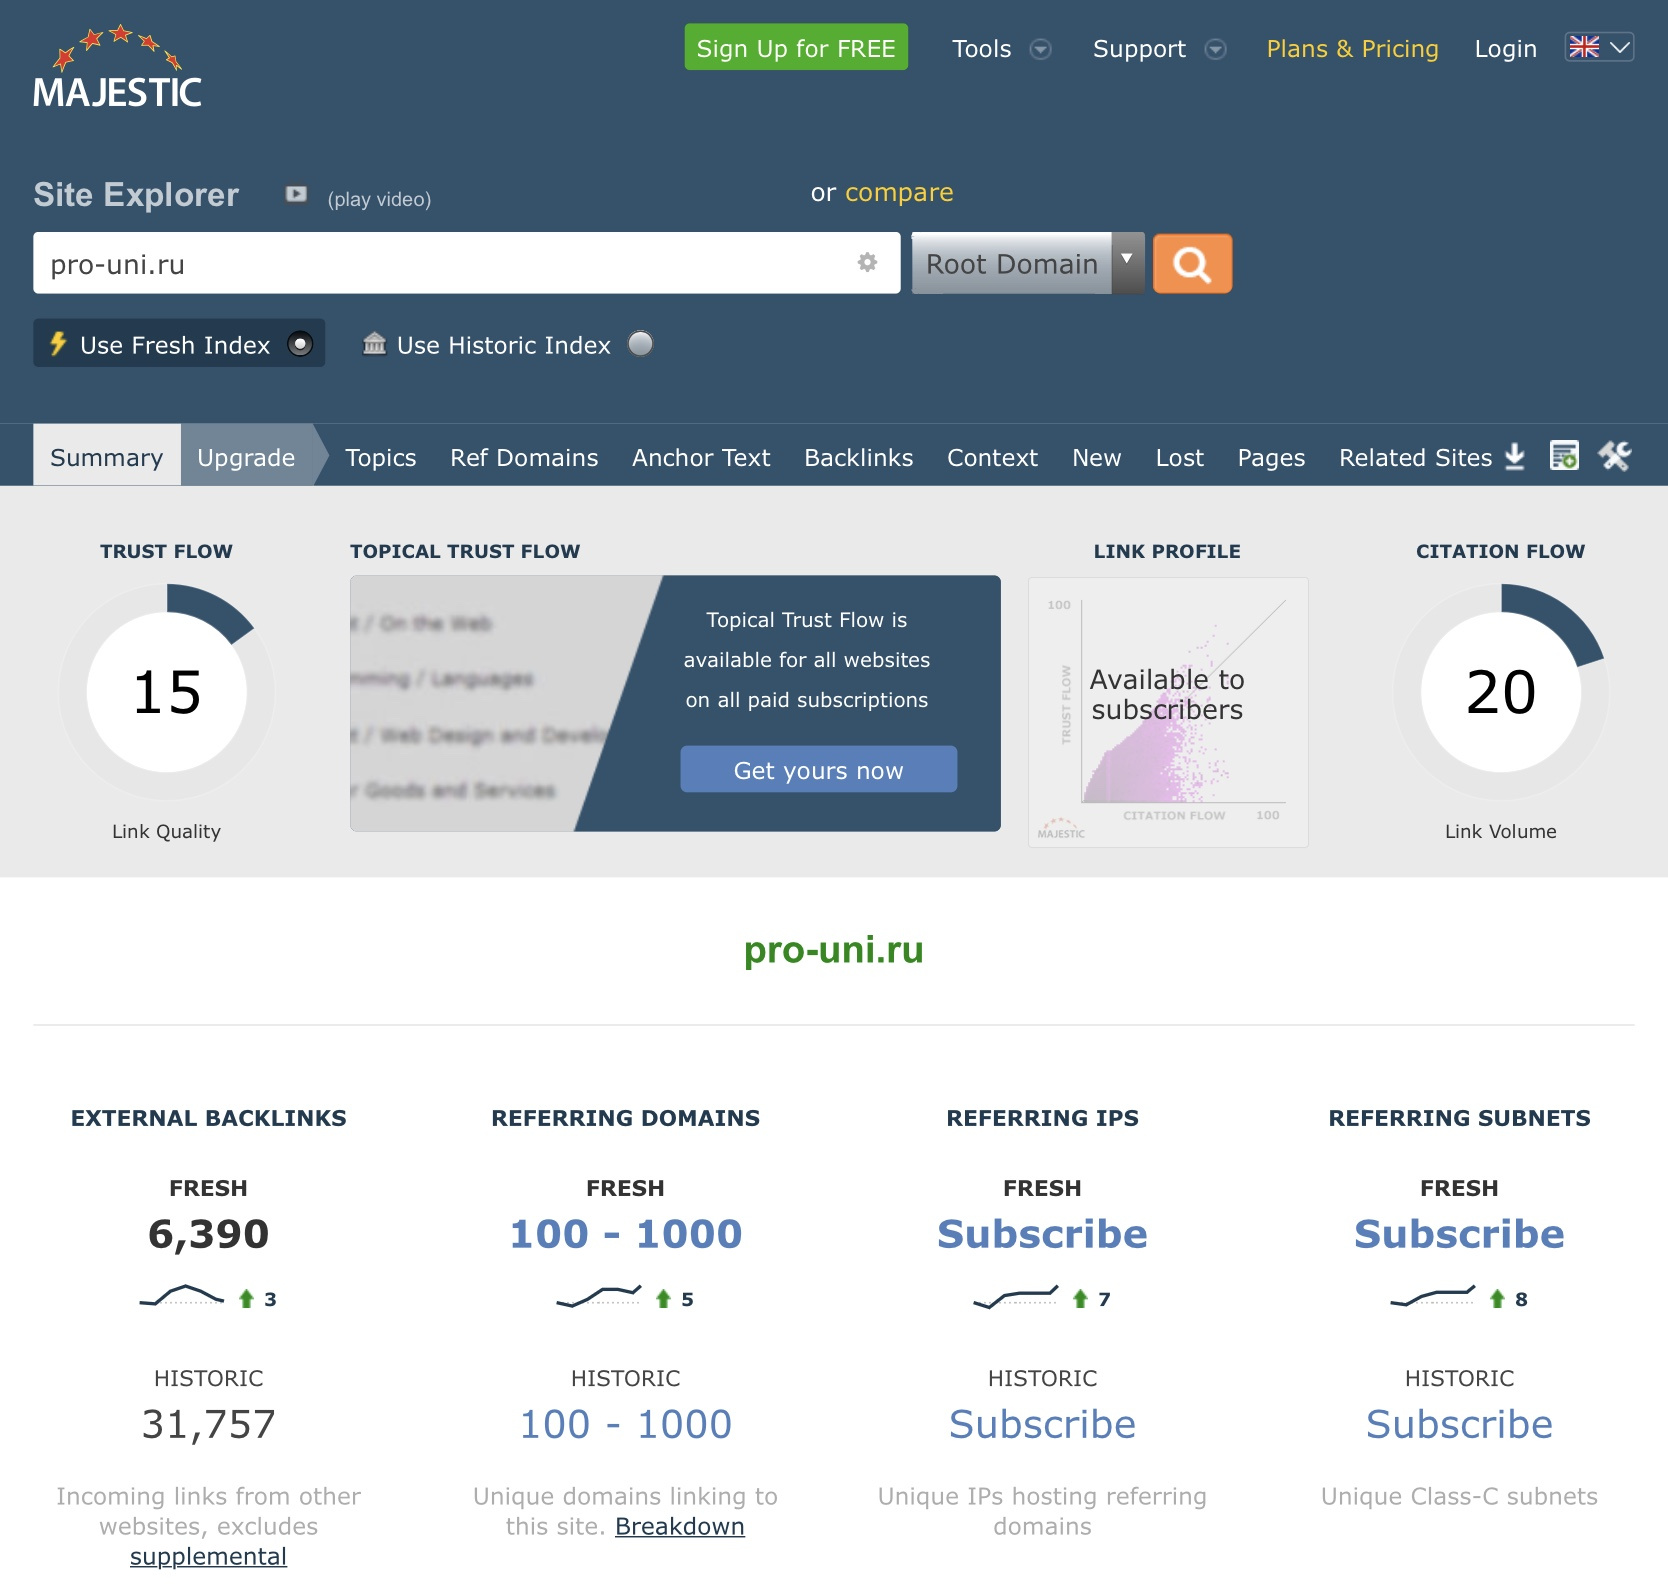This screenshot has width=1668, height=1592.
Task: Select Use Fresh Index radio button
Action: 300,344
